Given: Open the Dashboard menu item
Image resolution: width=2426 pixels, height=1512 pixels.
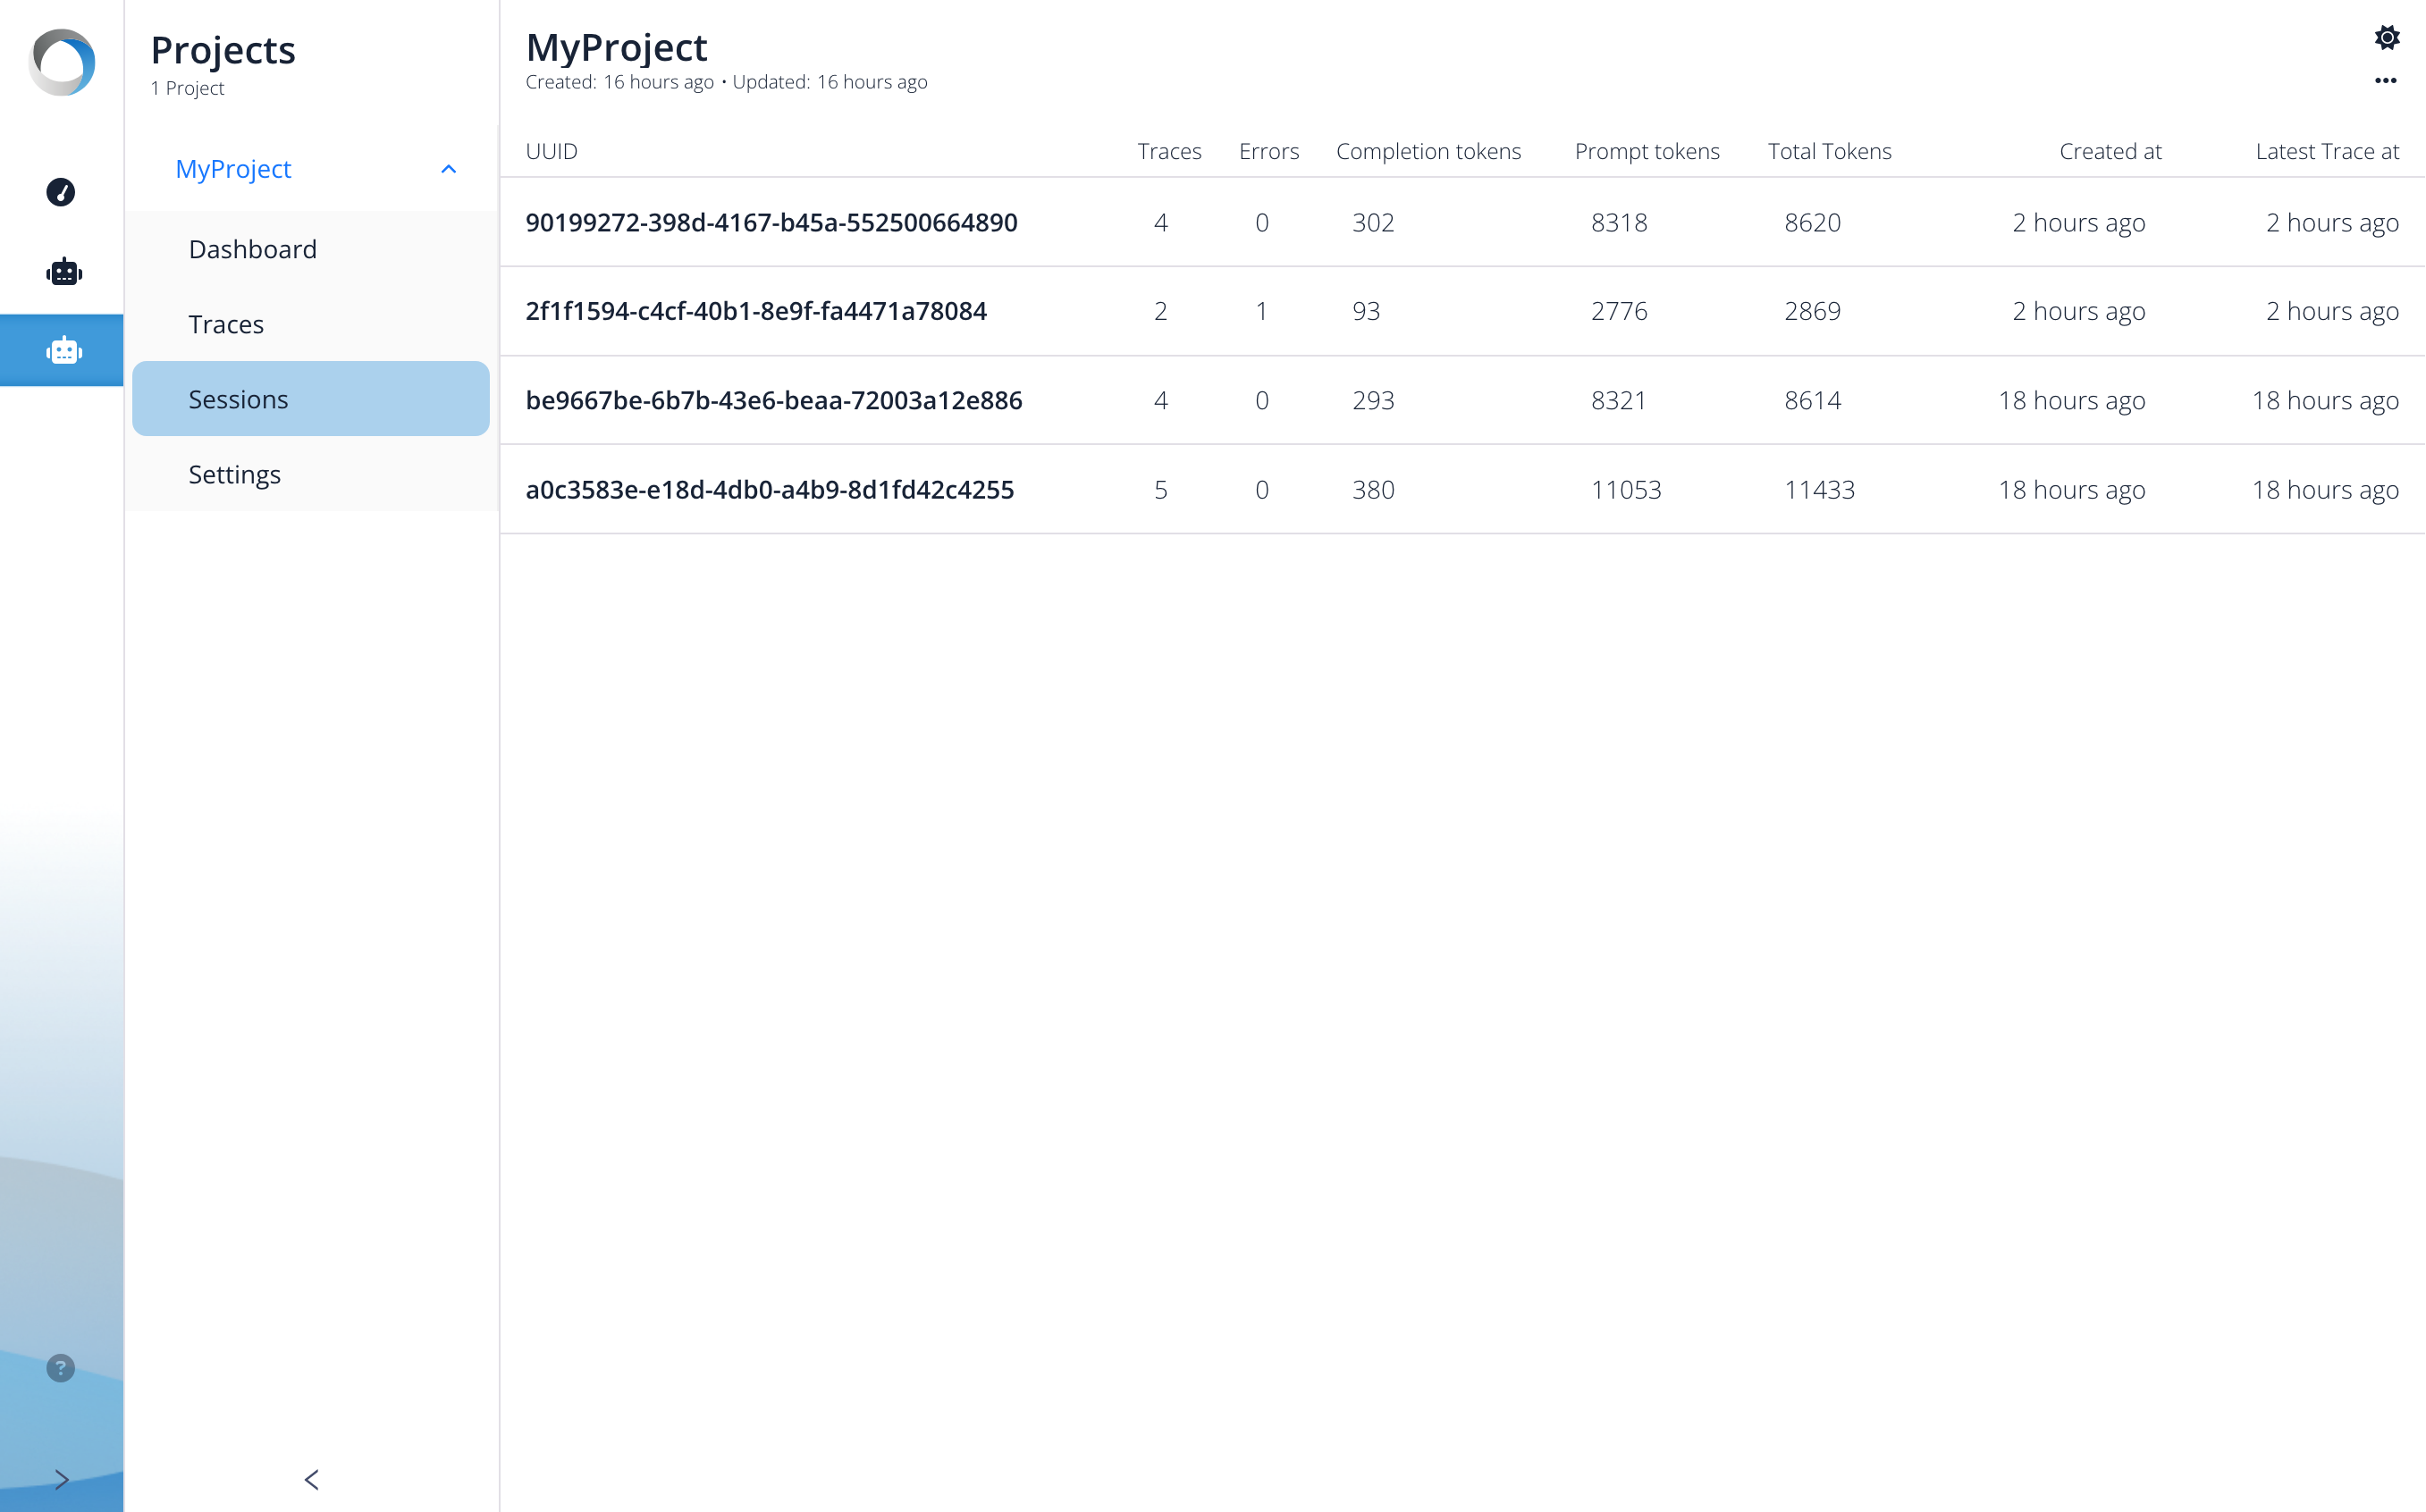Looking at the screenshot, I should pyautogui.click(x=253, y=249).
